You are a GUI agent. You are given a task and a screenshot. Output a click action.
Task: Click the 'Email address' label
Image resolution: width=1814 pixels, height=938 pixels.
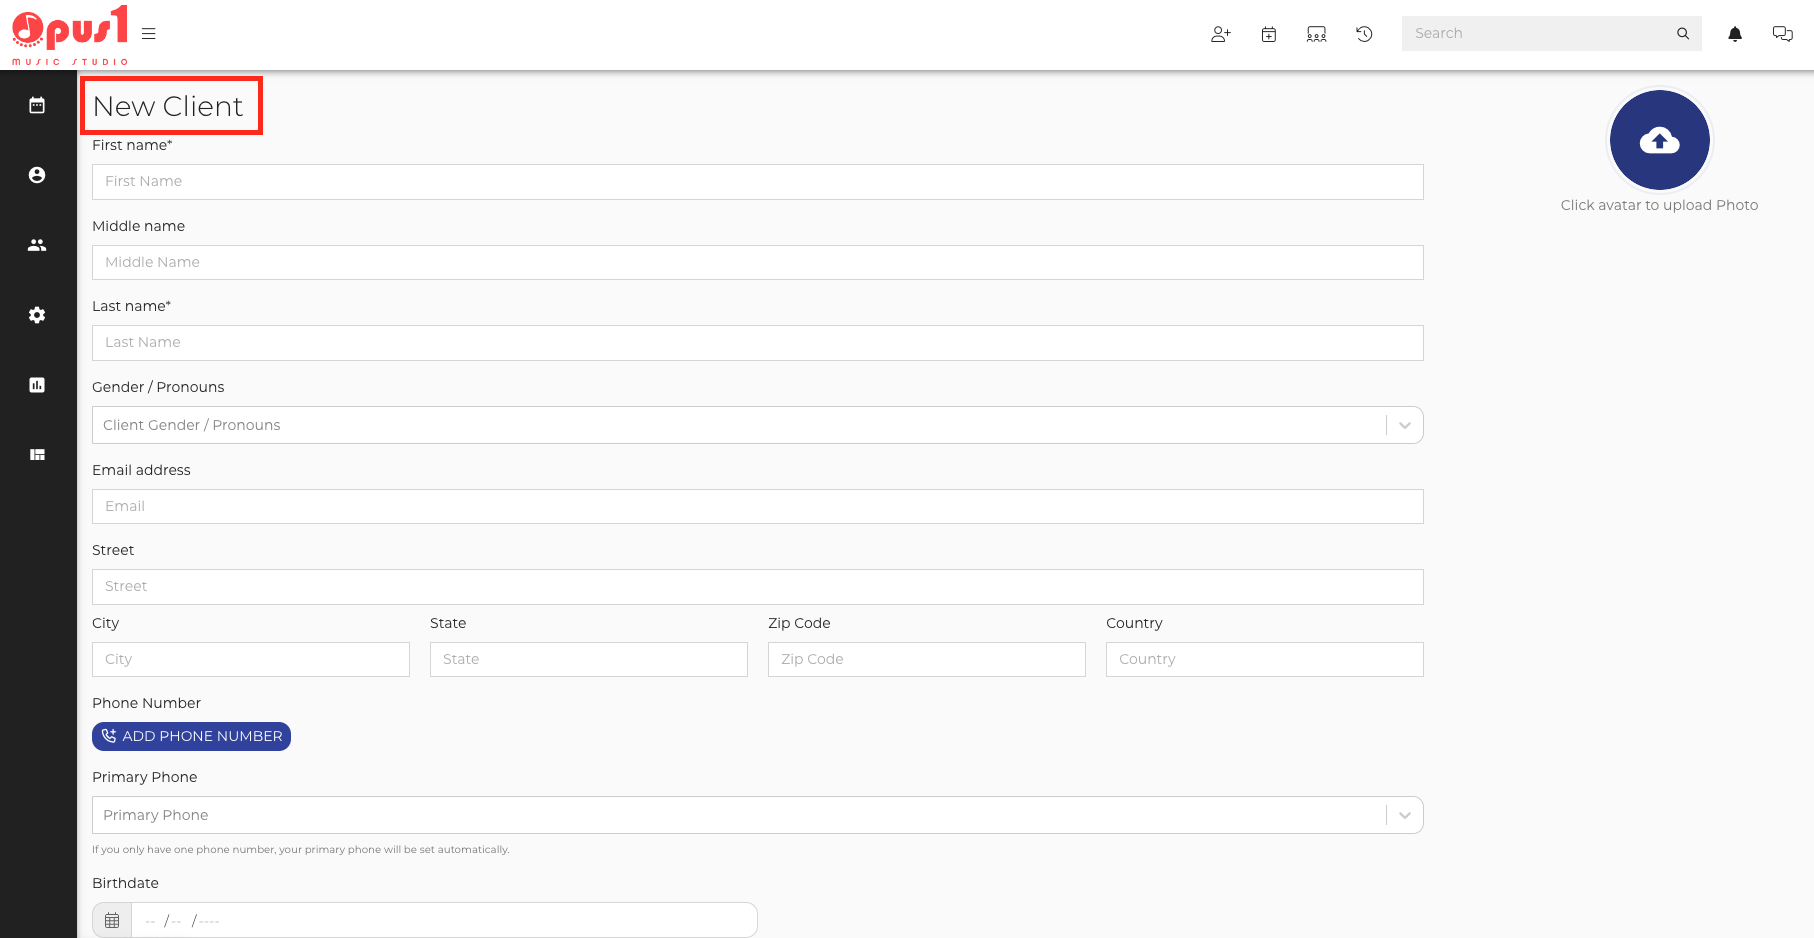(141, 470)
